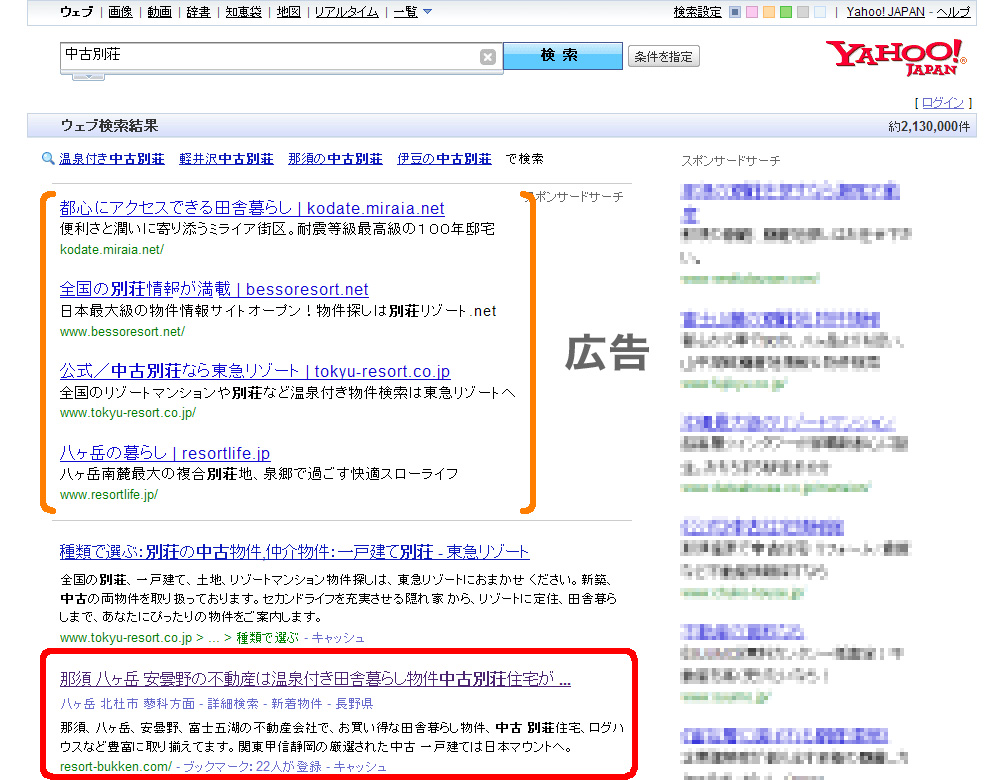Viewport: 1000px width, 780px height.
Task: Search related term 那須の中古別荘
Action: coord(335,158)
